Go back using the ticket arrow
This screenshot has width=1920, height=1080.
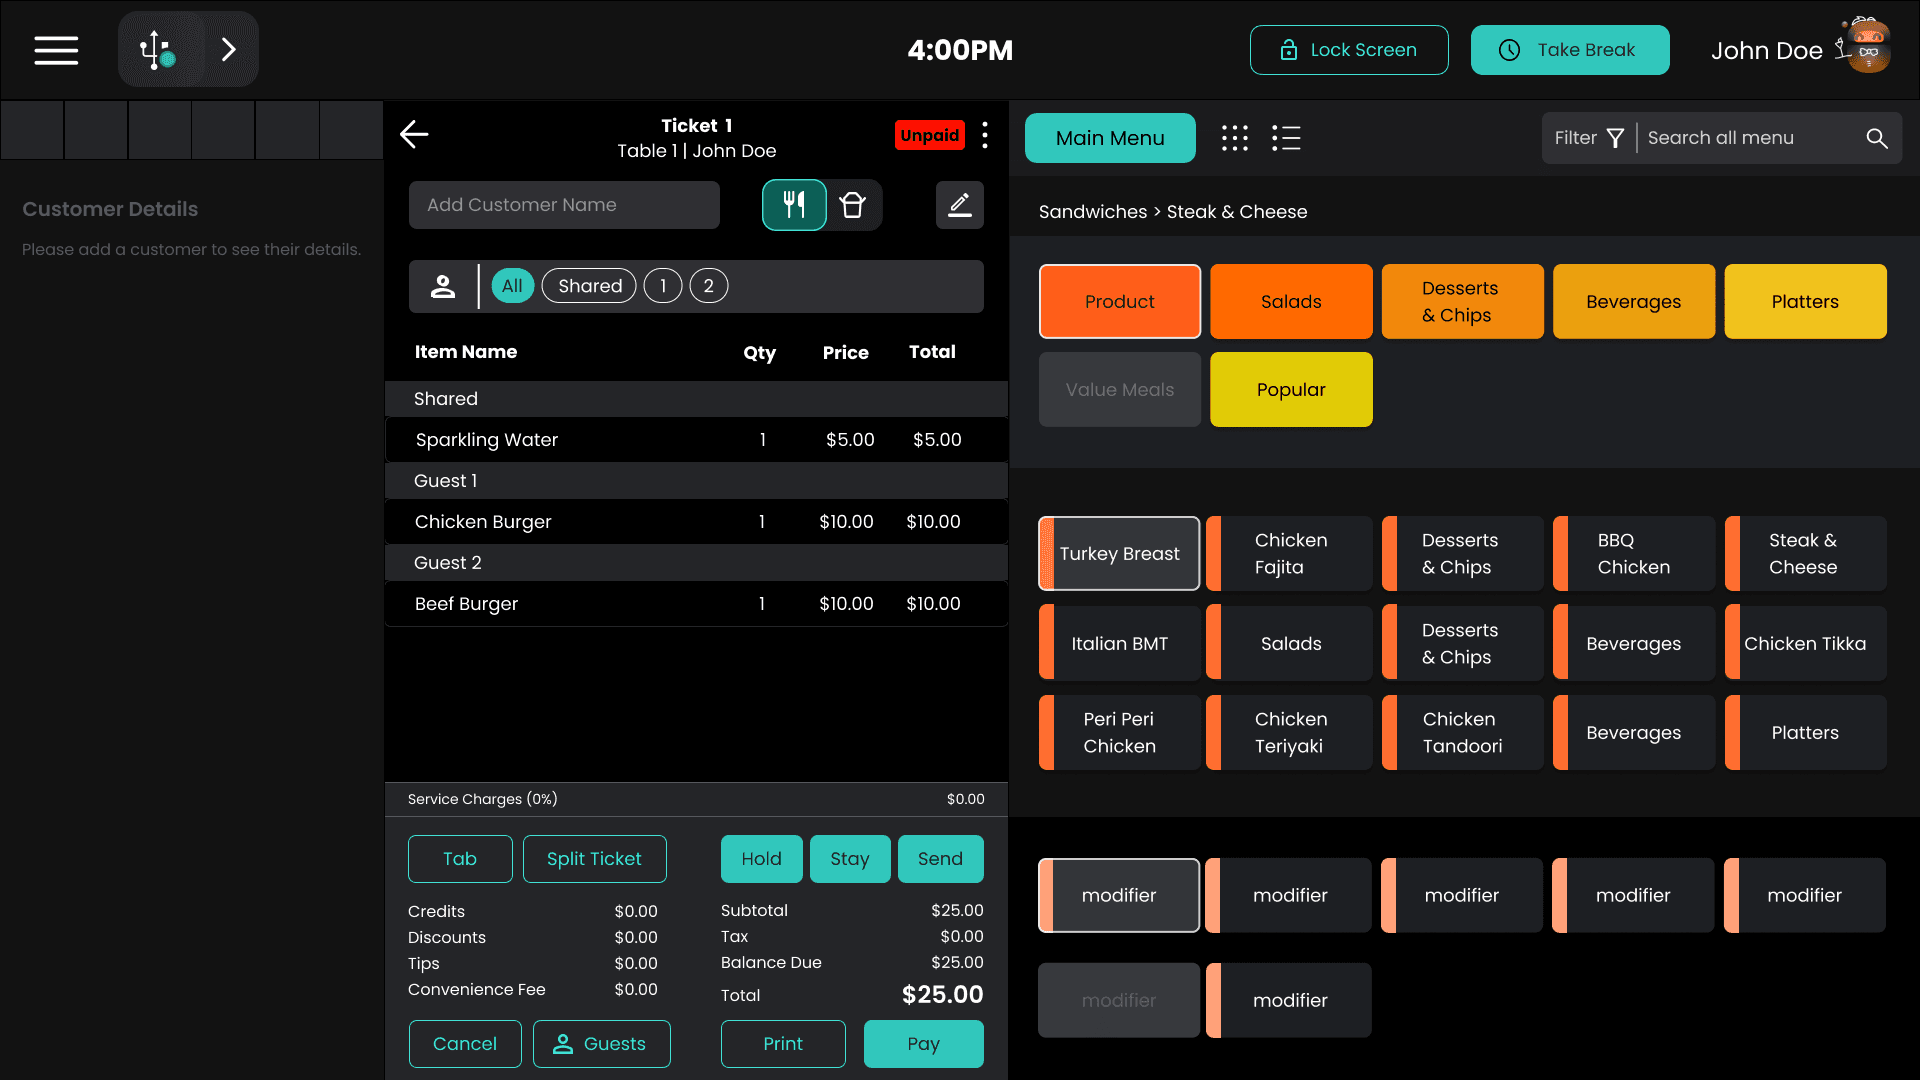414,135
